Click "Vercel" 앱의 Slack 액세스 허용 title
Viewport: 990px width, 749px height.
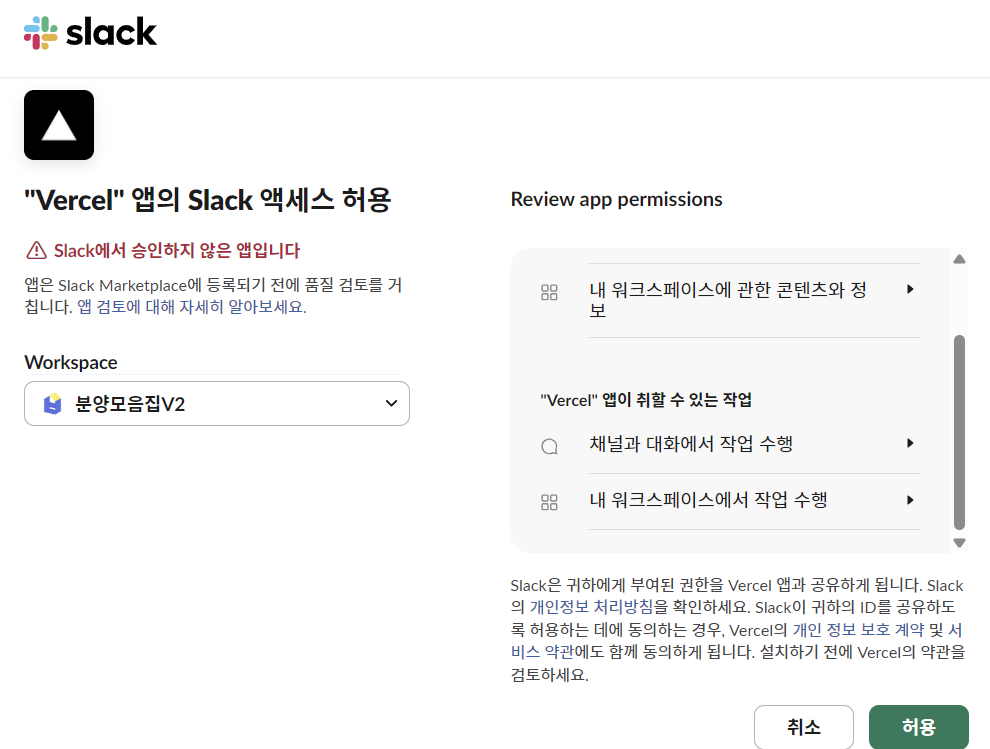208,200
